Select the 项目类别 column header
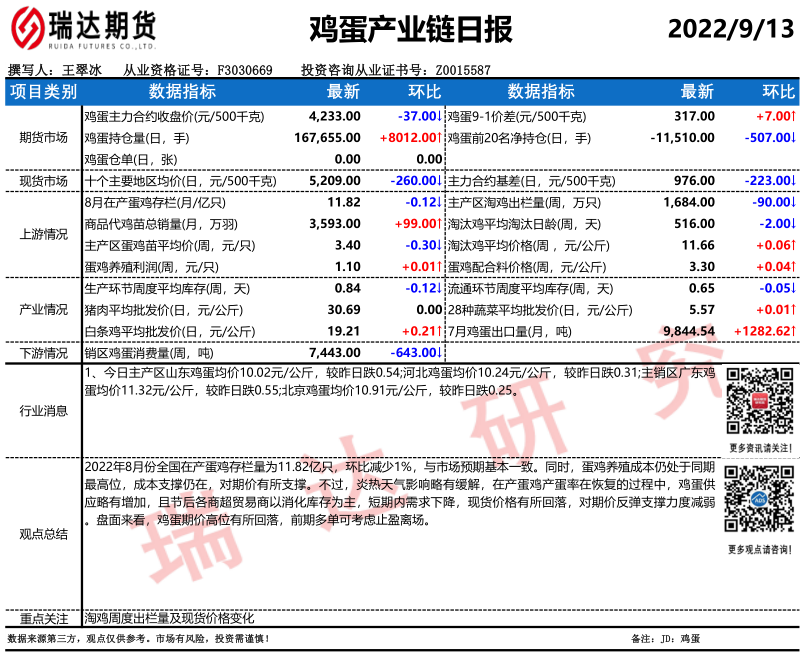Screen dimensions: 804x656 tap(41, 93)
